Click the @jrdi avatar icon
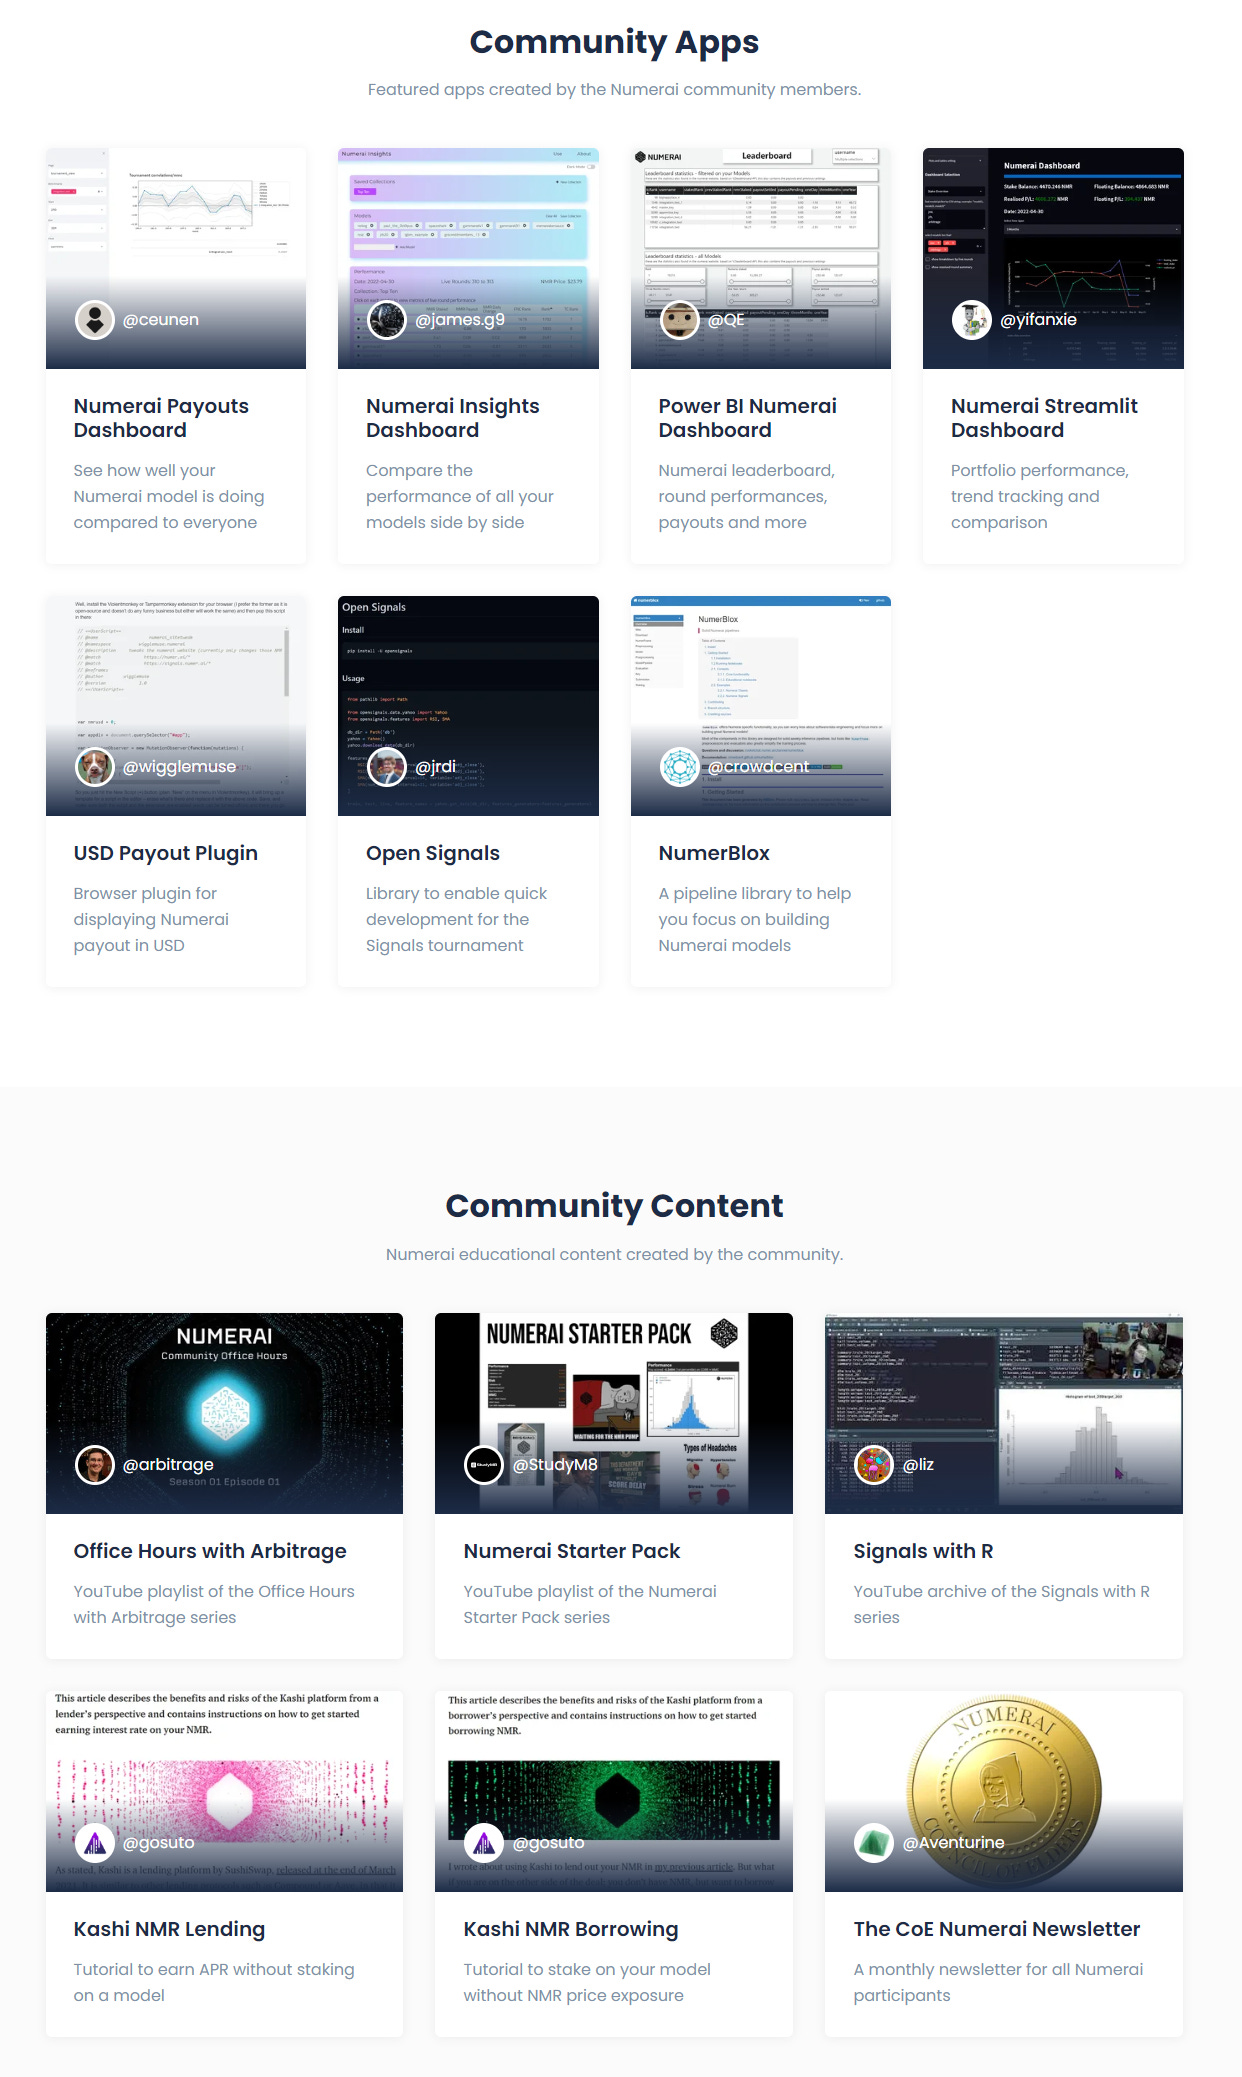The height and width of the screenshot is (2077, 1242). pyautogui.click(x=387, y=767)
